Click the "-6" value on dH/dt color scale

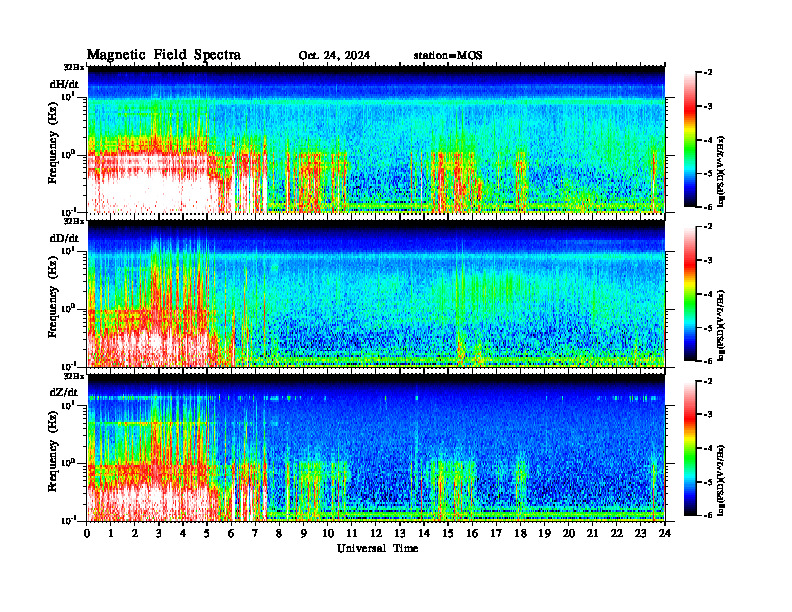coord(708,207)
